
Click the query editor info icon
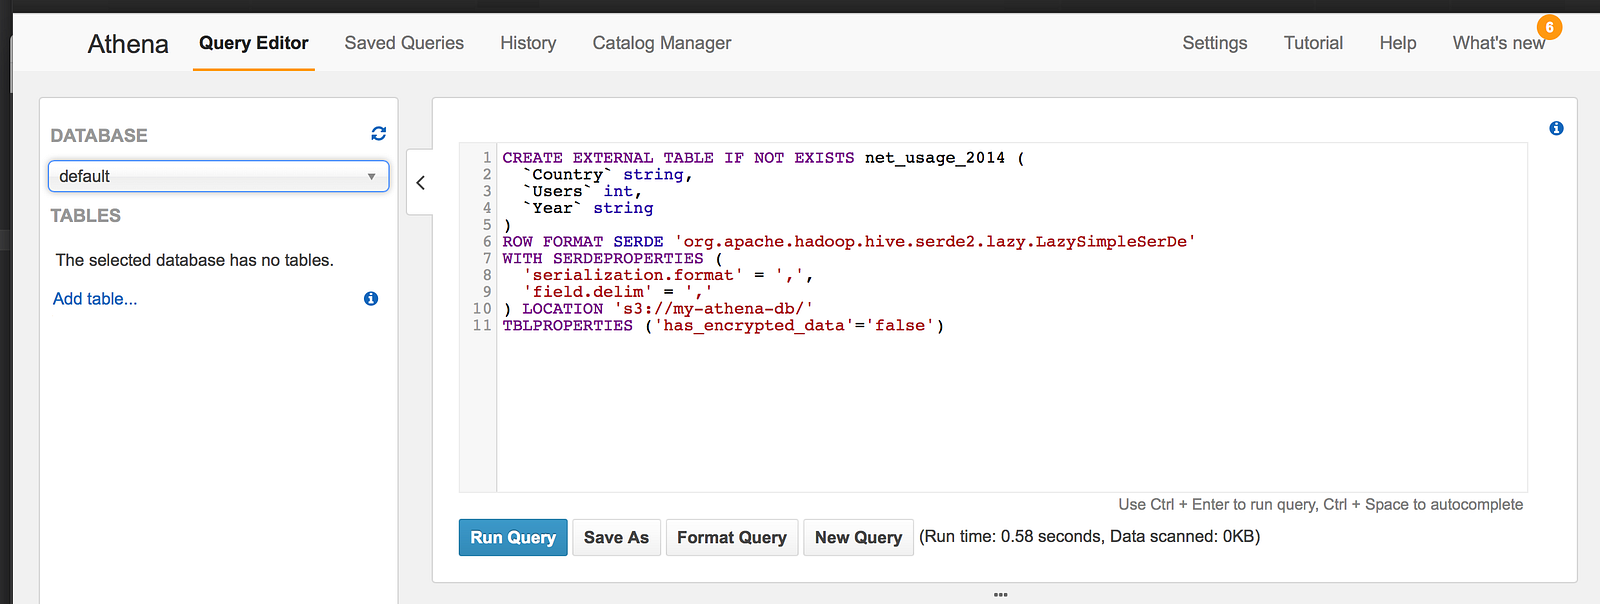pos(1556,128)
